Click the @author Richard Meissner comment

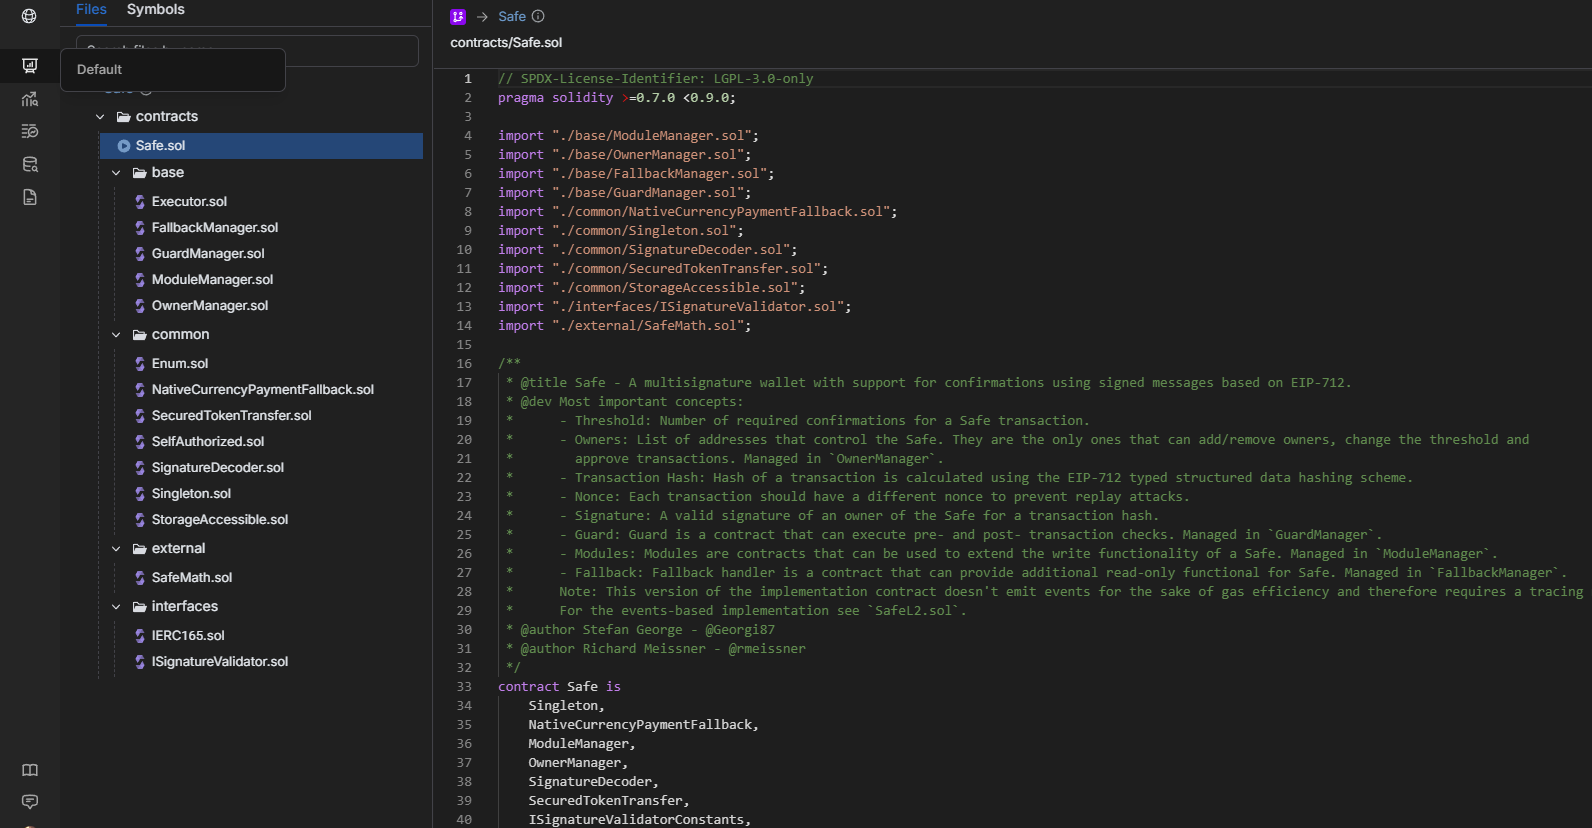point(663,649)
